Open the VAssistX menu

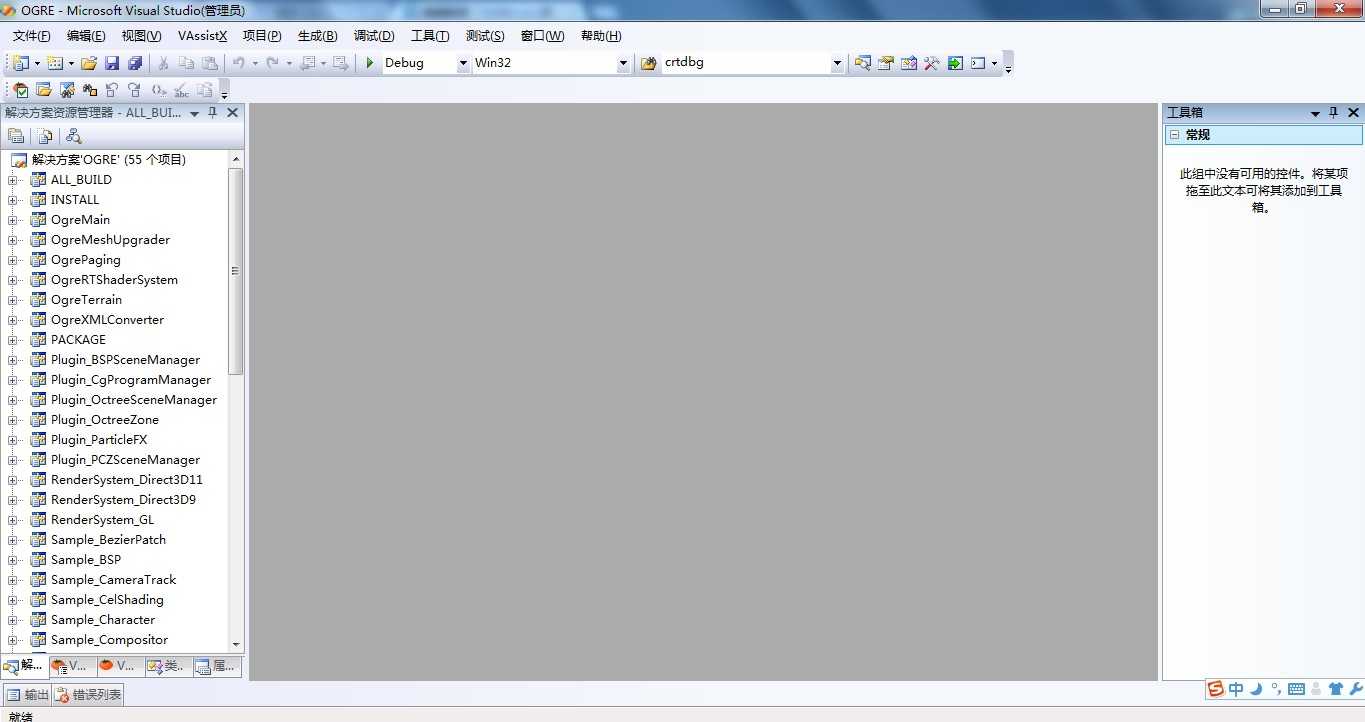coord(203,36)
